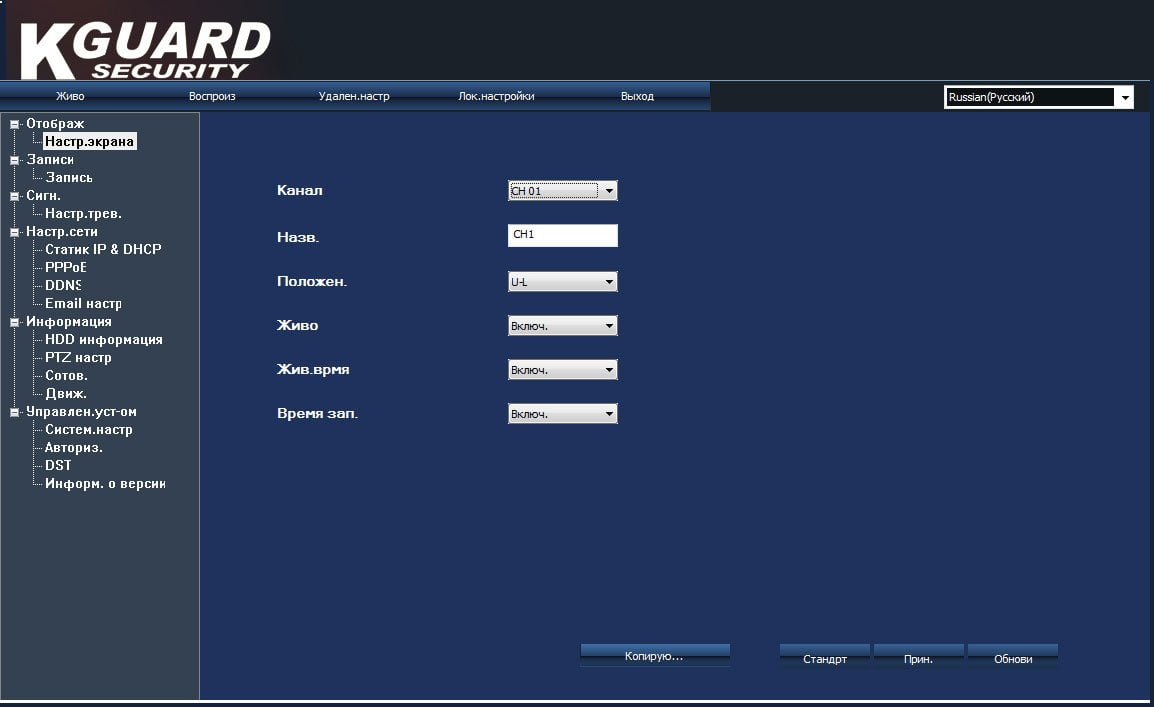Open Авториз. tree item
The width and height of the screenshot is (1154, 707).
pyautogui.click(x=74, y=447)
